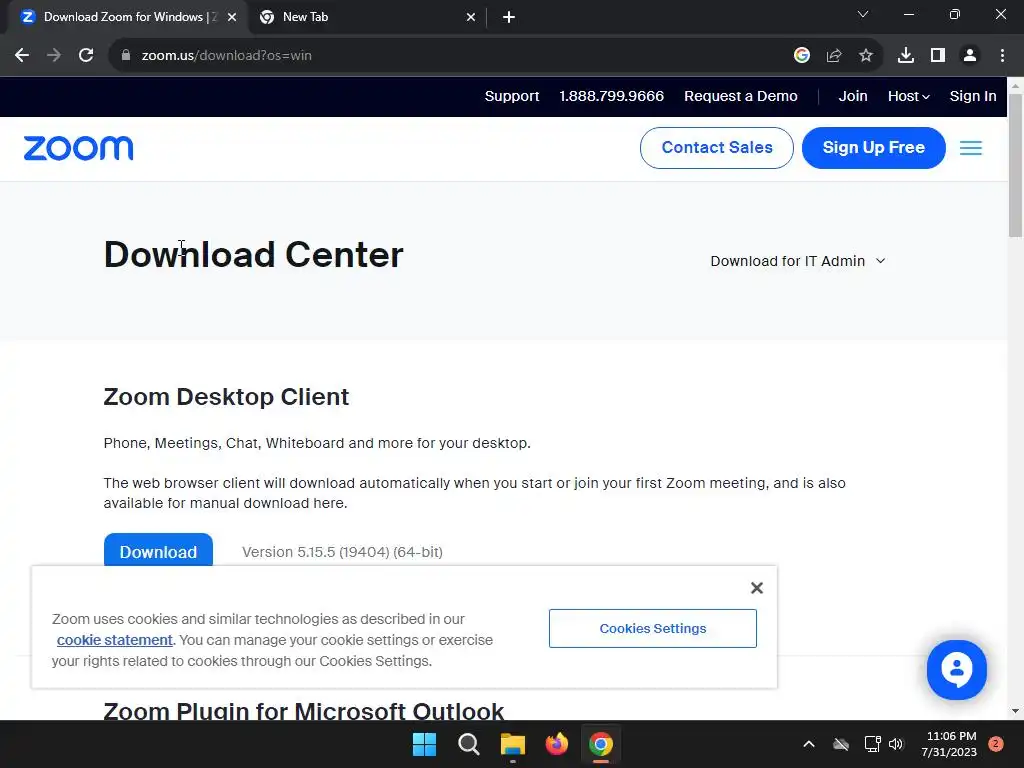Bookmark this page with the star icon
1024x768 pixels.
866,56
